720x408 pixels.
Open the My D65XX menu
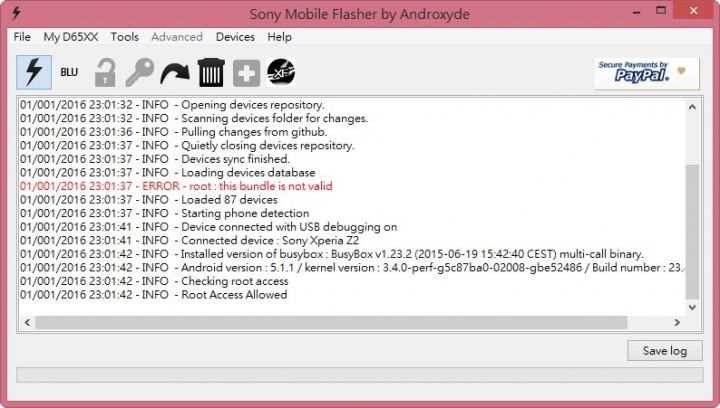click(x=71, y=37)
